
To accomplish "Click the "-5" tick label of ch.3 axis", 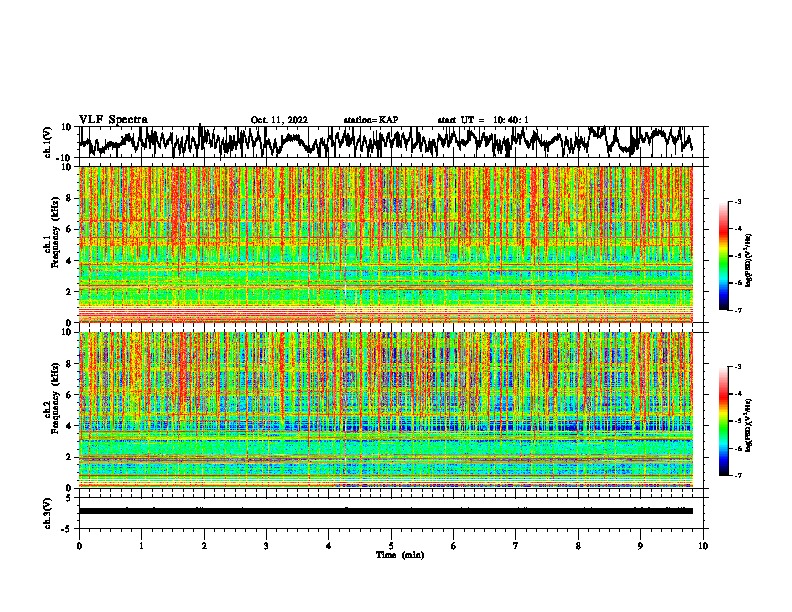I will point(68,529).
